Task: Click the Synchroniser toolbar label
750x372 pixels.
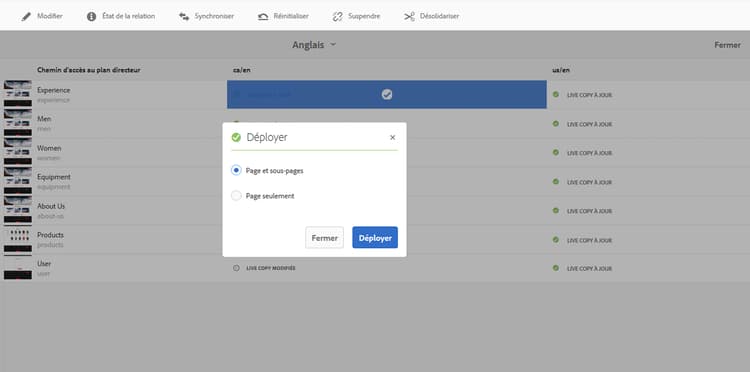Action: point(214,16)
